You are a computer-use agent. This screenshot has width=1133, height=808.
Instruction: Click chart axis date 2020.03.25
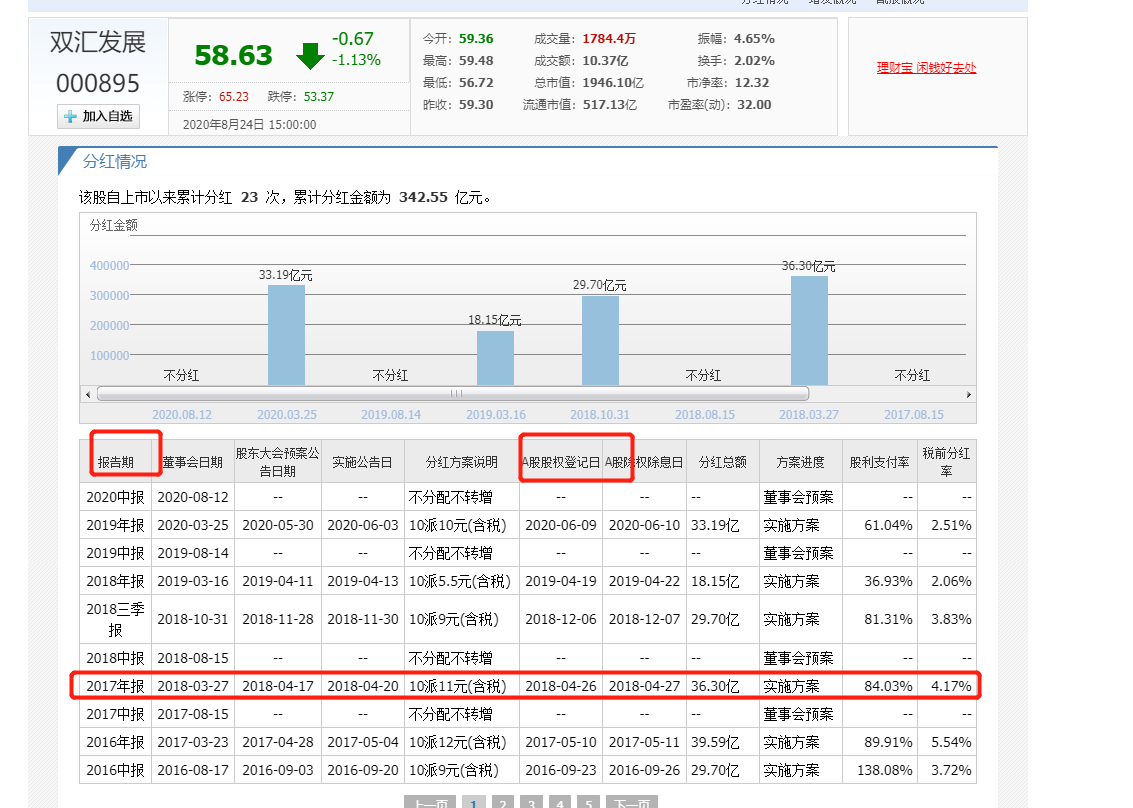(287, 415)
